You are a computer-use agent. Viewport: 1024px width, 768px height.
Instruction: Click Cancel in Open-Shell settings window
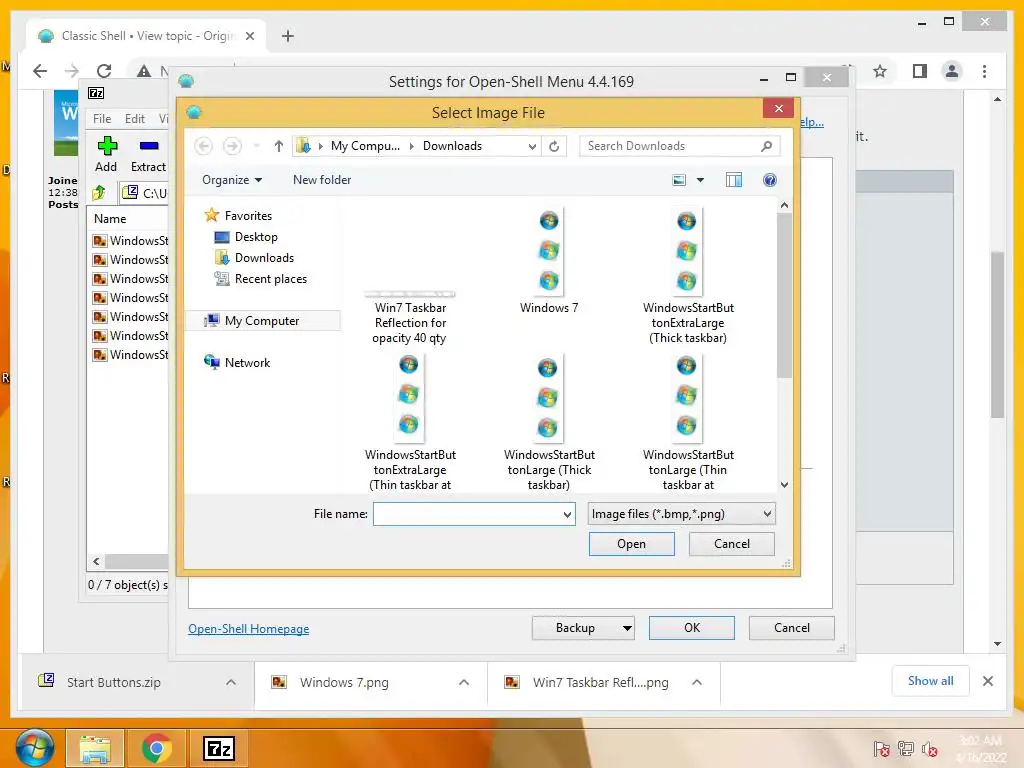792,628
